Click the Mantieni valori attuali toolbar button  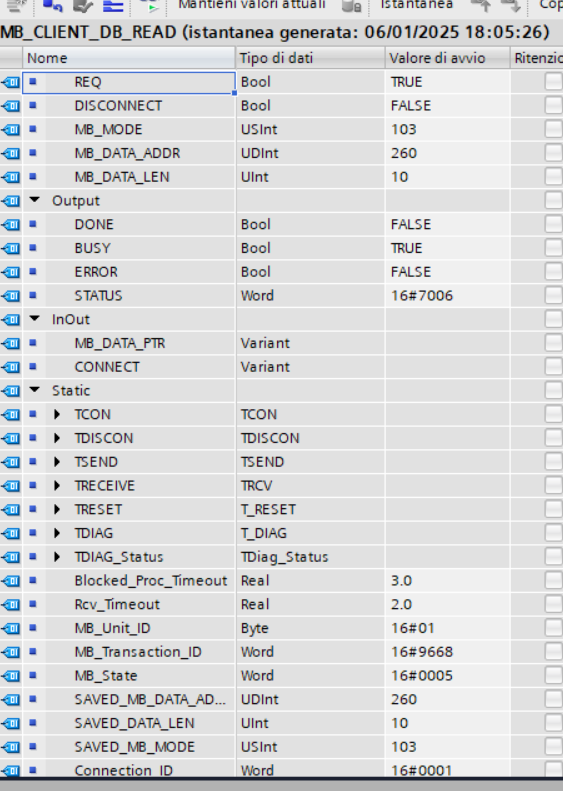pyautogui.click(x=251, y=5)
